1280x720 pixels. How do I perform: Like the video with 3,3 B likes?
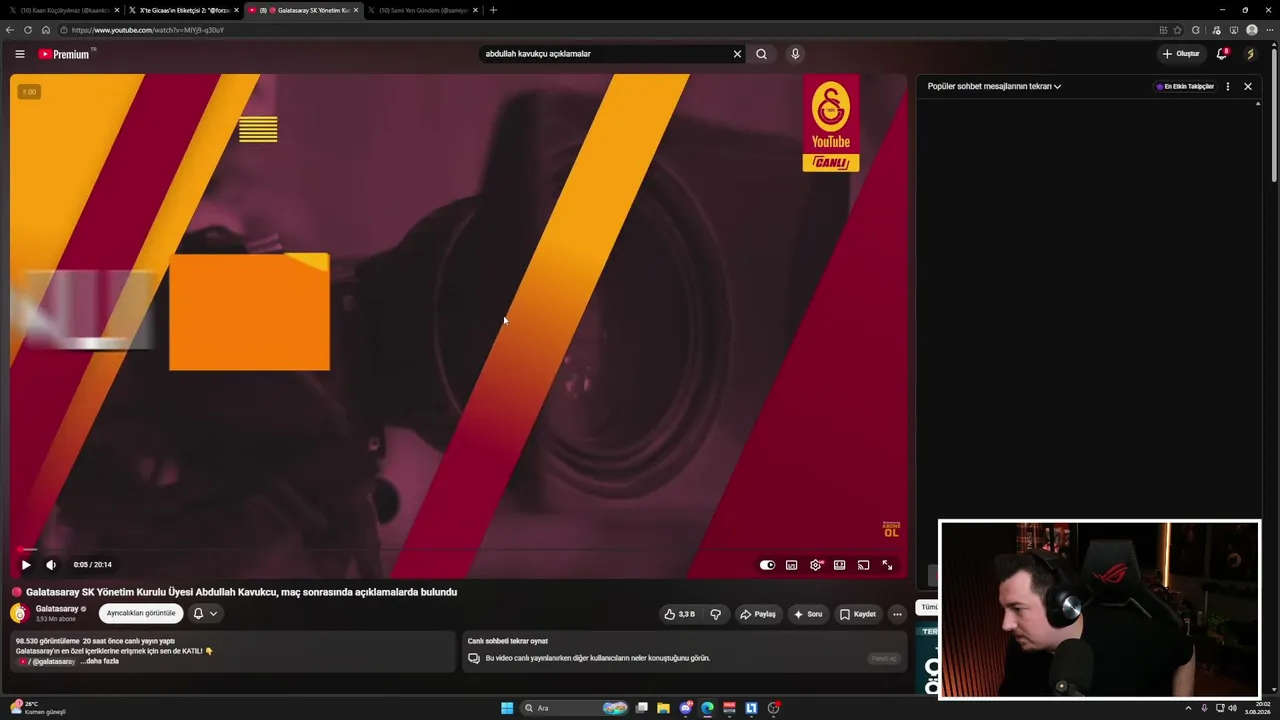[680, 614]
